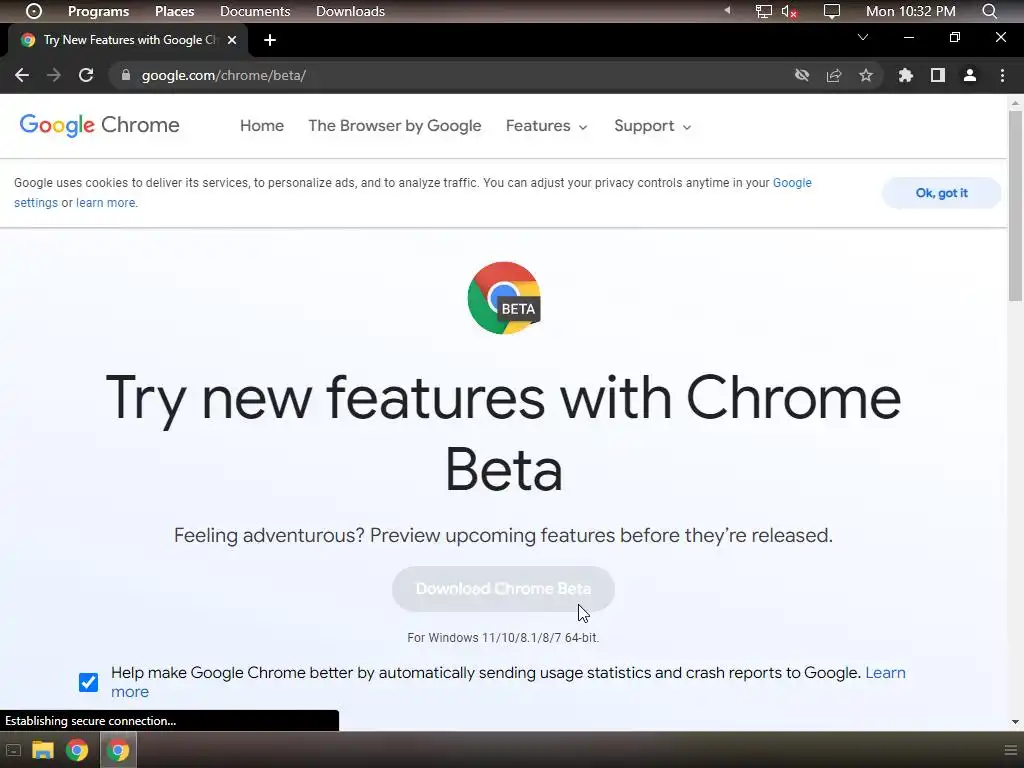Open the Downloads menu
Viewport: 1024px width, 768px height.
[350, 11]
